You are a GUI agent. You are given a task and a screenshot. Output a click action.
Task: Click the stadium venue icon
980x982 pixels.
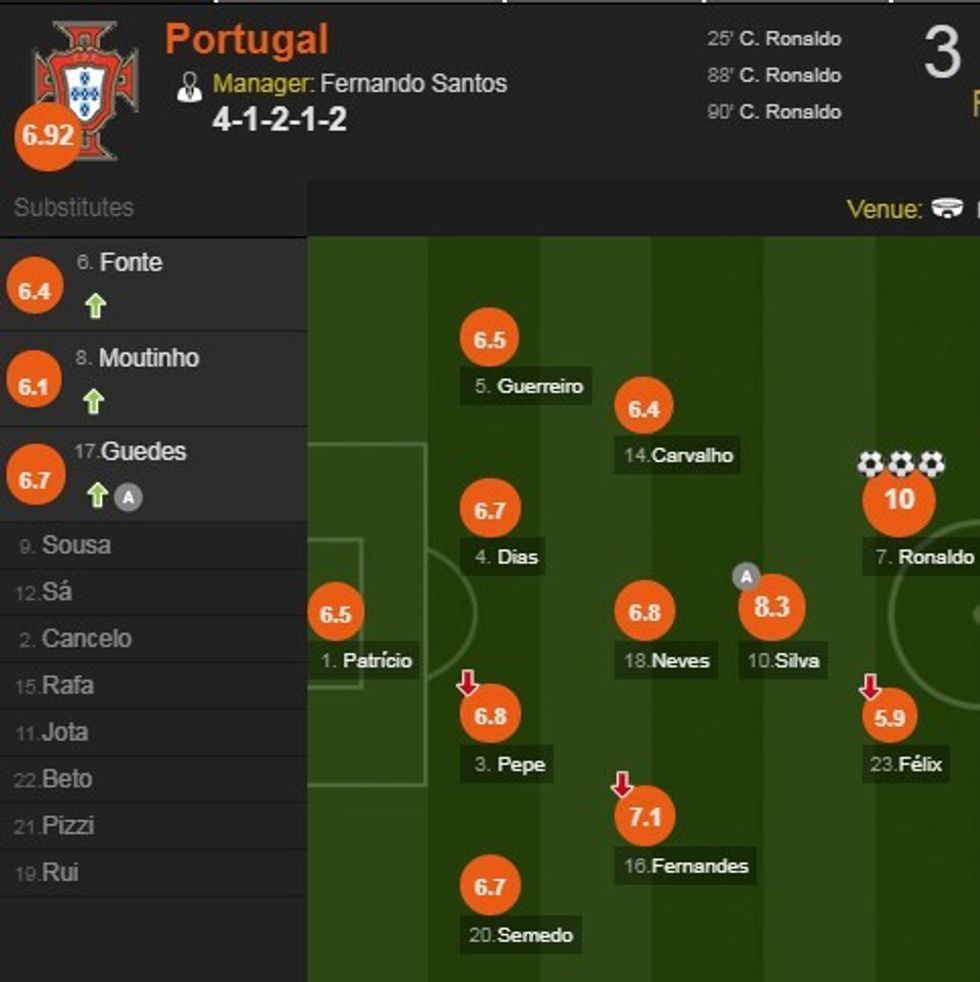point(946,208)
